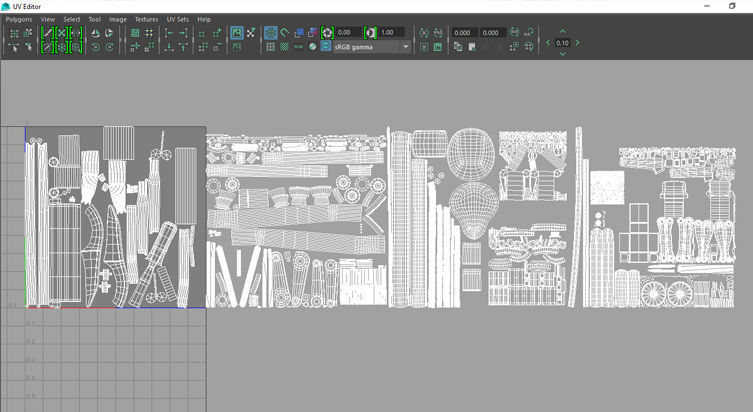Screen dimensions: 753x412
Task: Refresh the current UV values icon
Action: tap(514, 32)
